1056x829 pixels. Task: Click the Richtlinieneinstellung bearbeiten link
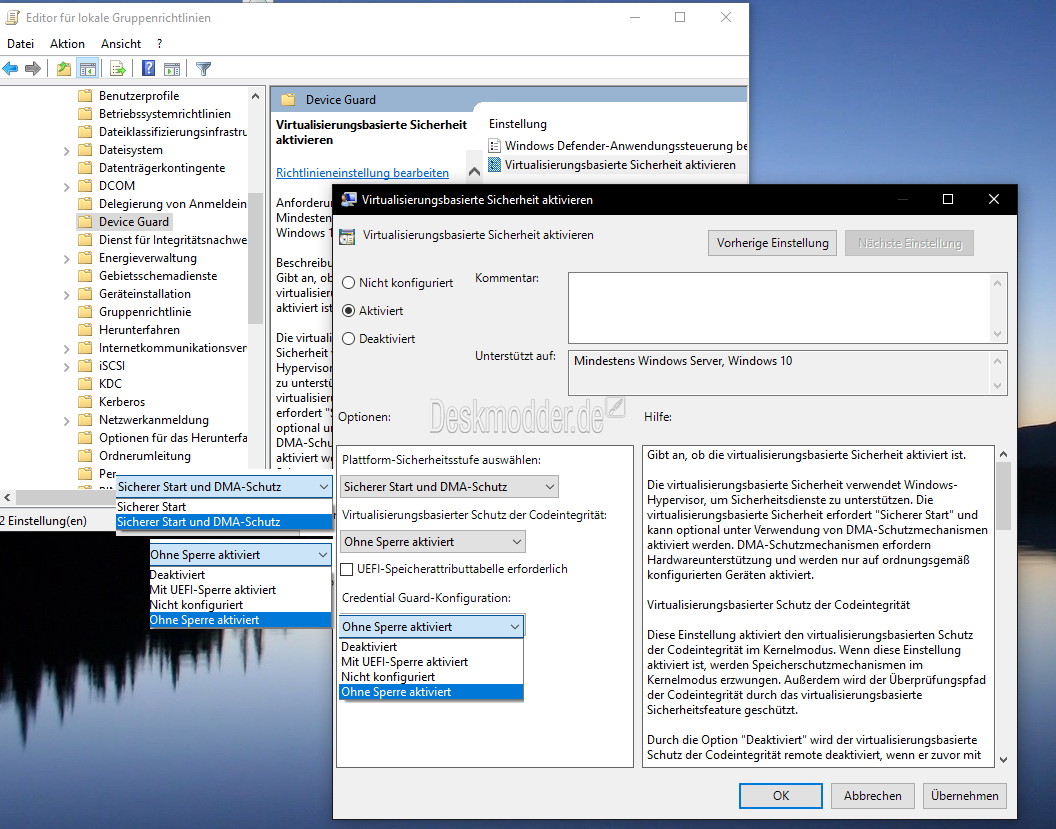(x=362, y=173)
